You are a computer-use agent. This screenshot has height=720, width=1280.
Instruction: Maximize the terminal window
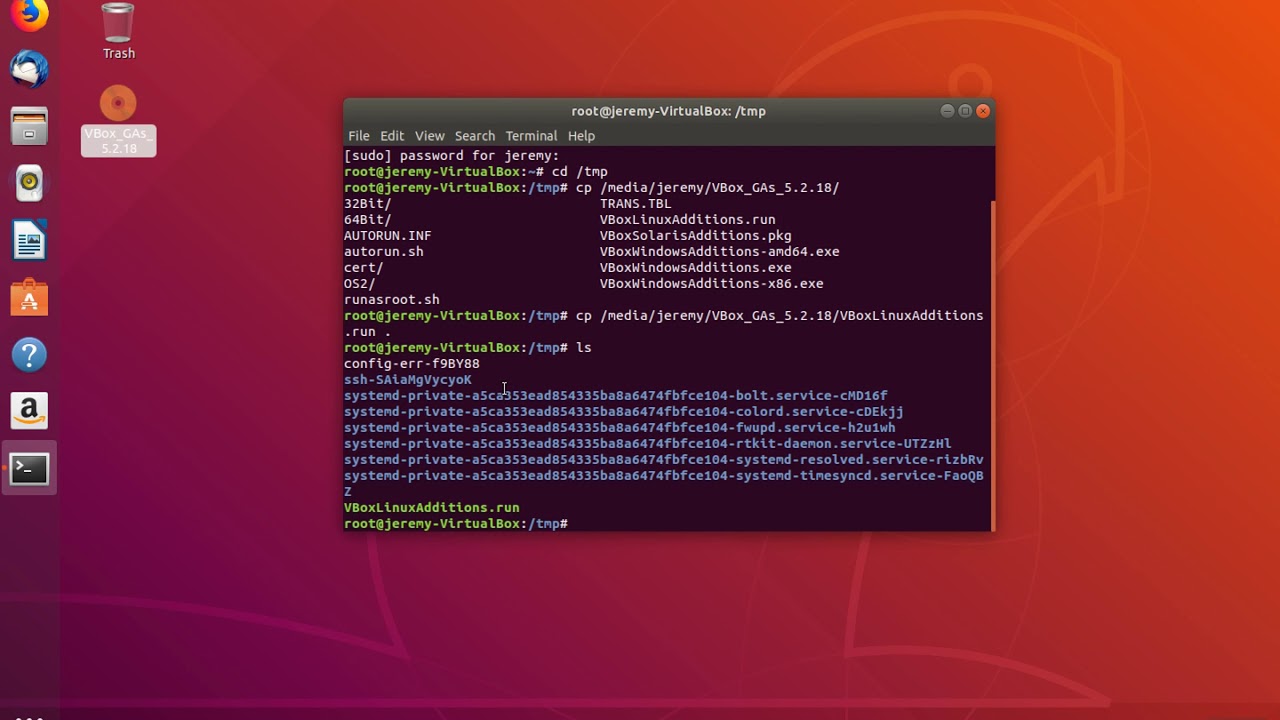pos(965,111)
